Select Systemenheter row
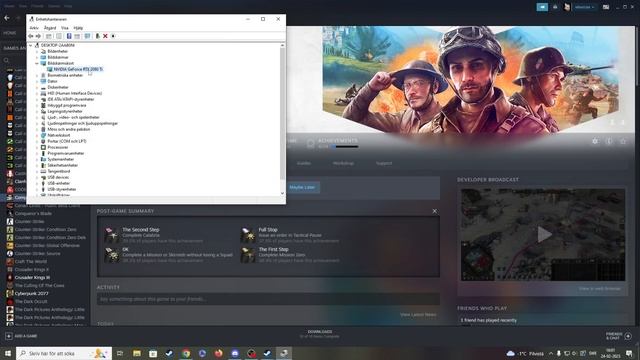The height and width of the screenshot is (360, 640). coord(60,159)
